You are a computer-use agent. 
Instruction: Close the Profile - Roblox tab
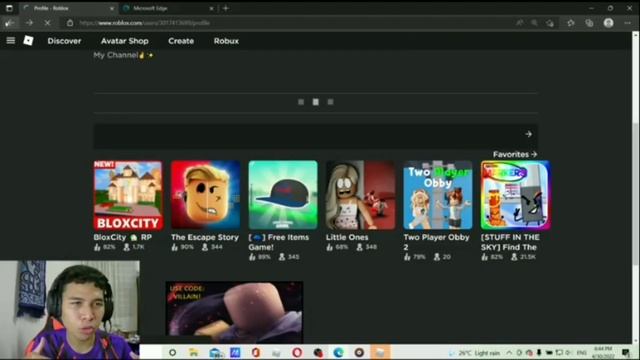click(112, 8)
